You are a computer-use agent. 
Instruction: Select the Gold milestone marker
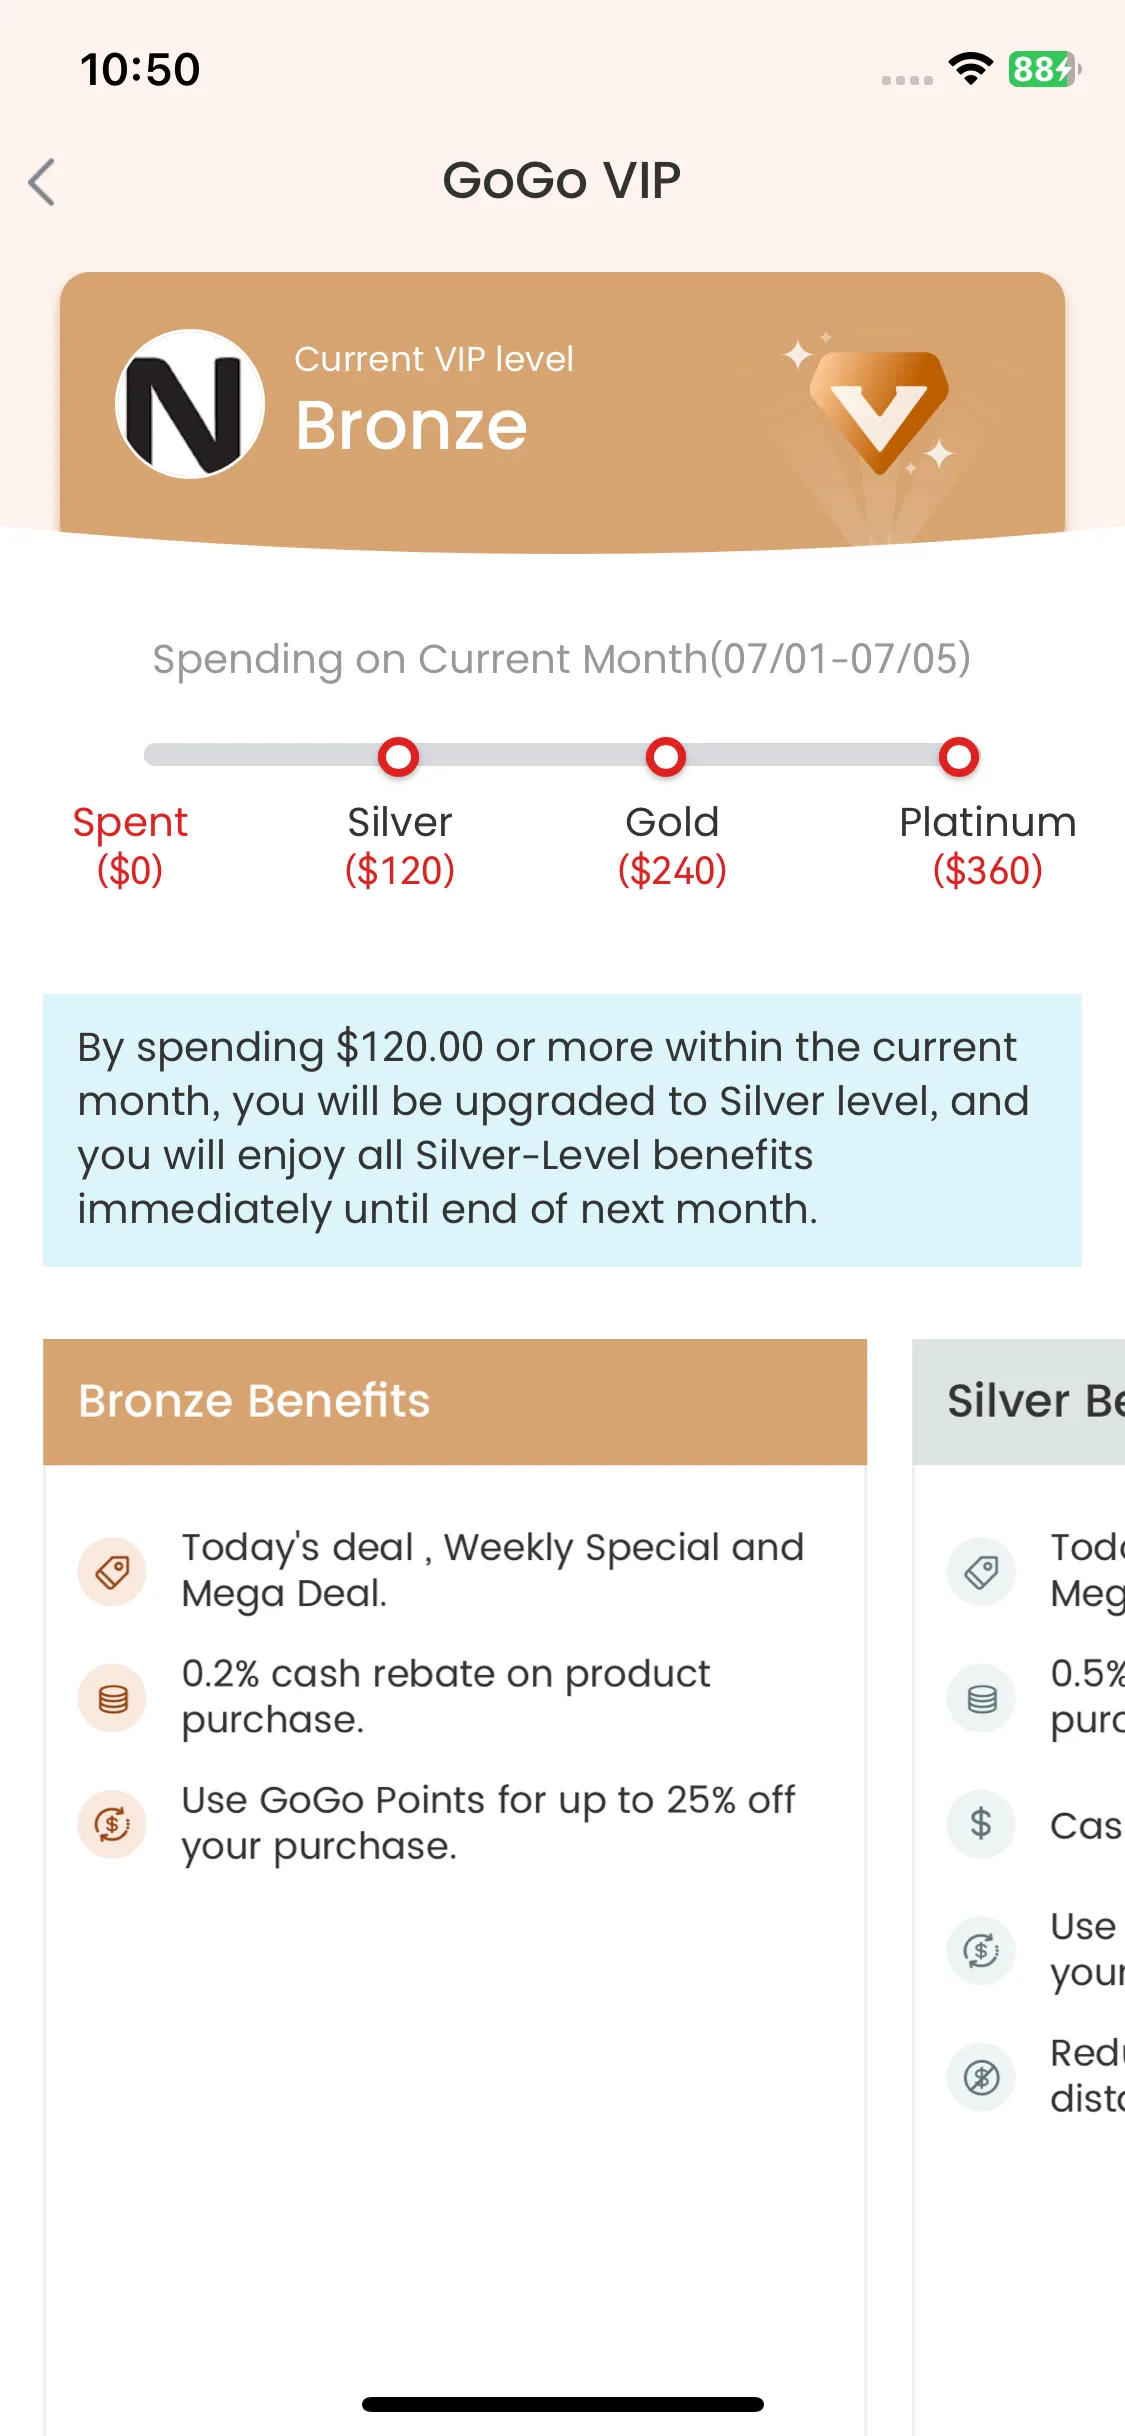(x=666, y=756)
